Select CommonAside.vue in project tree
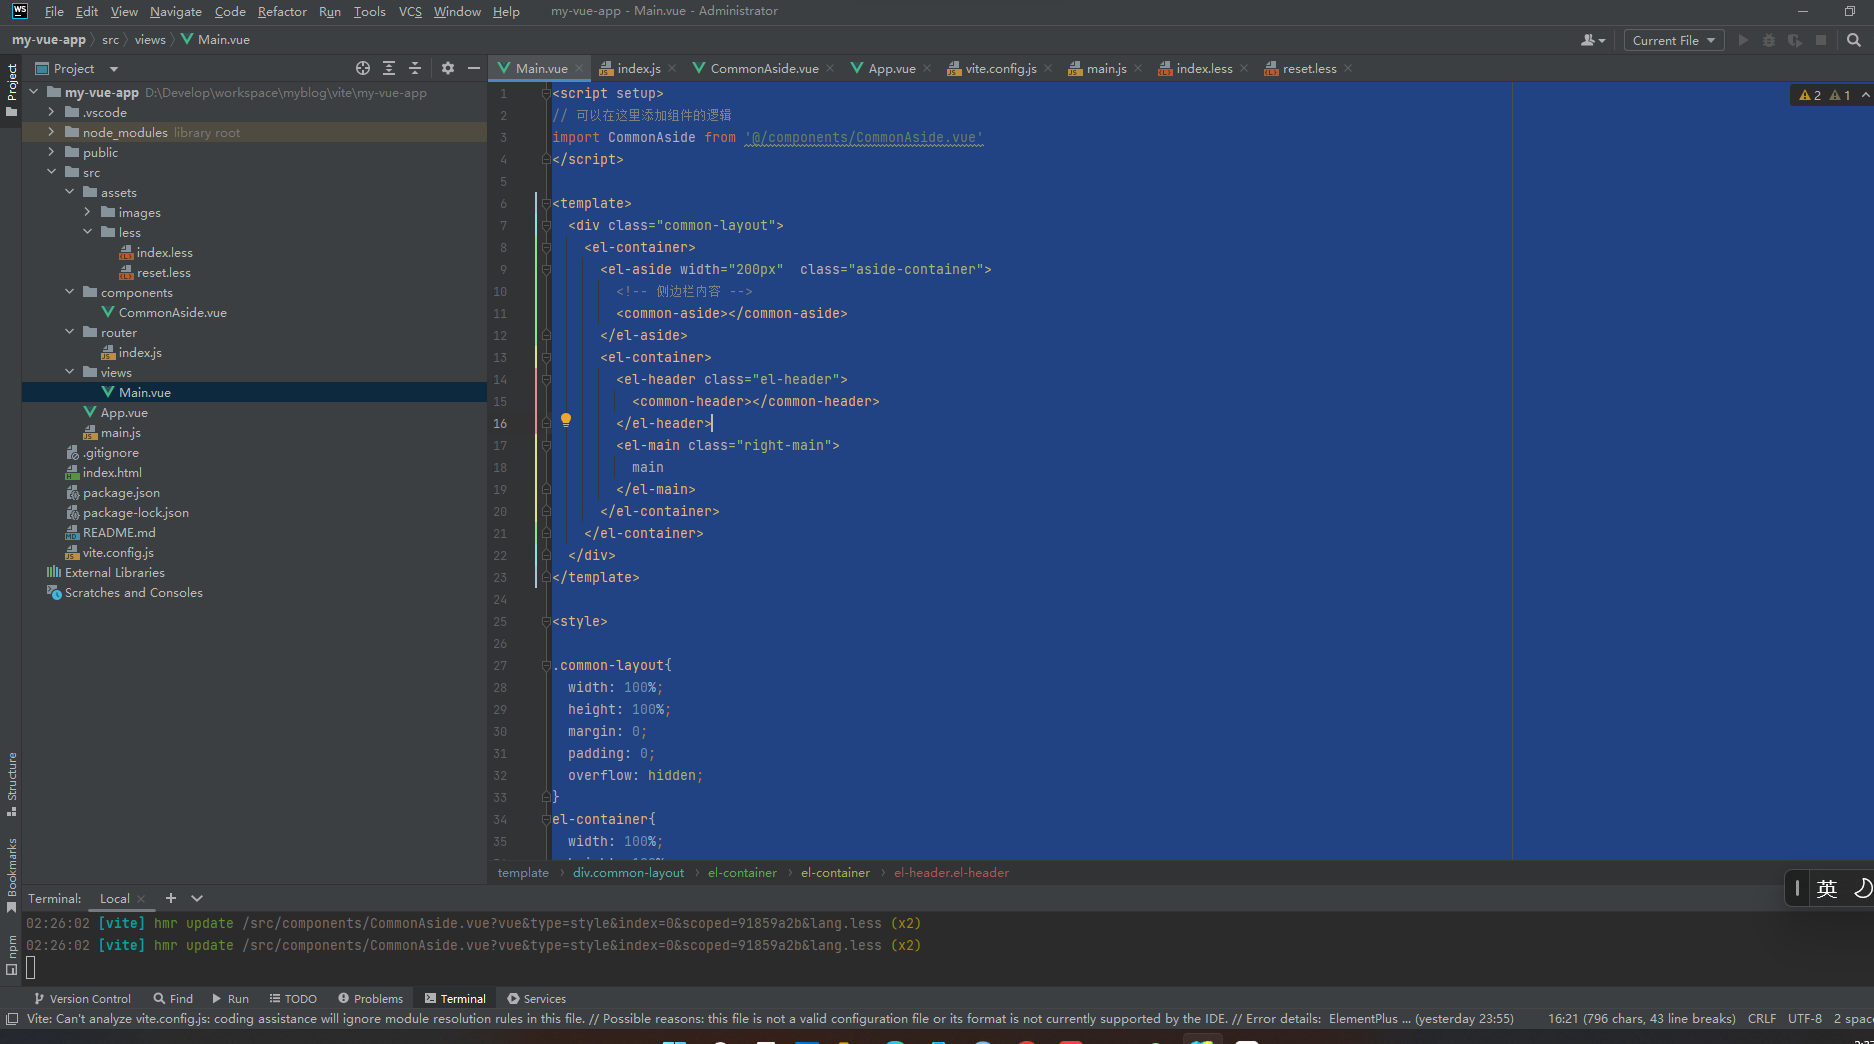This screenshot has width=1874, height=1044. (x=172, y=312)
